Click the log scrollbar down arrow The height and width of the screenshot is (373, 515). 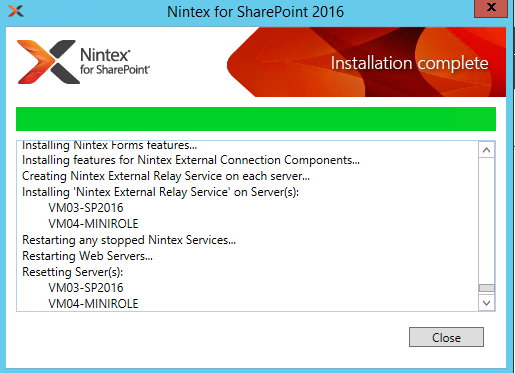click(x=486, y=303)
